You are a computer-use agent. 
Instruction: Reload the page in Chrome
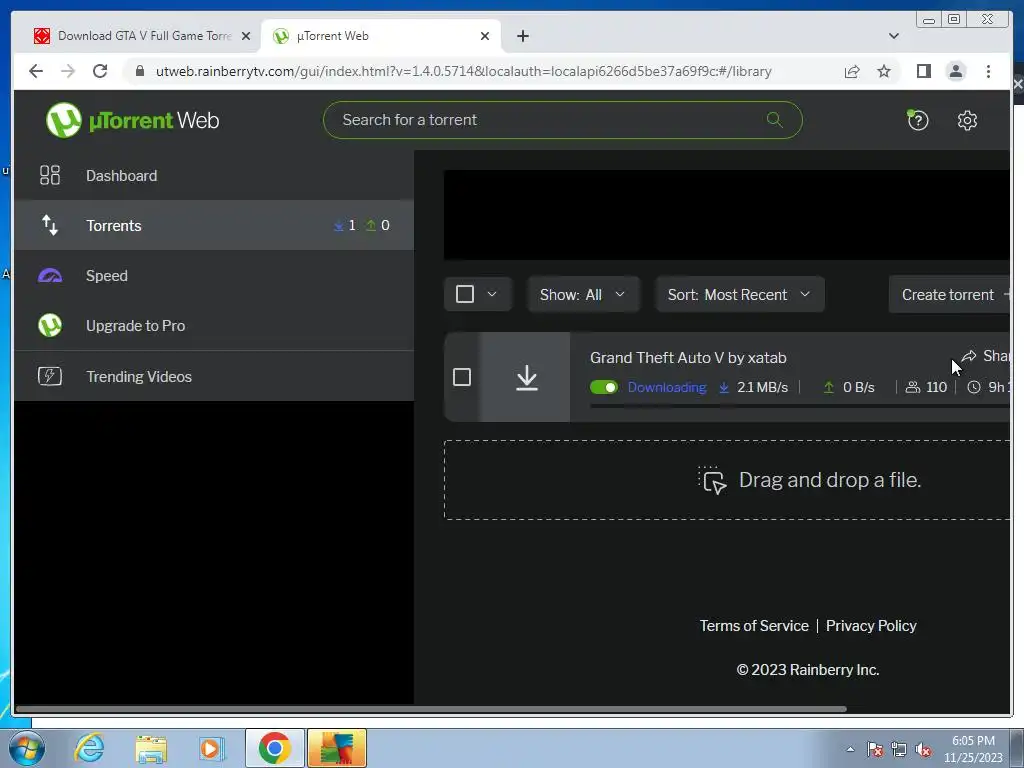pos(100,71)
